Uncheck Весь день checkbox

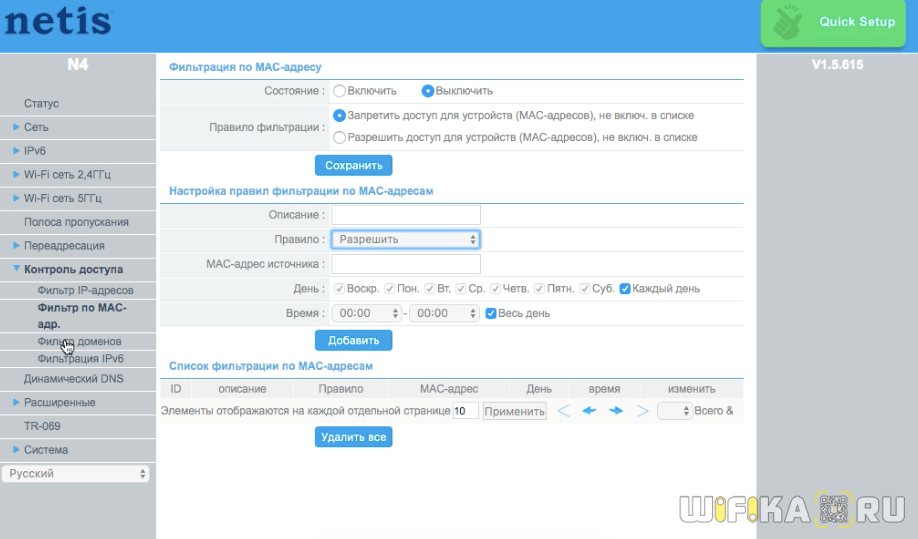tap(491, 314)
